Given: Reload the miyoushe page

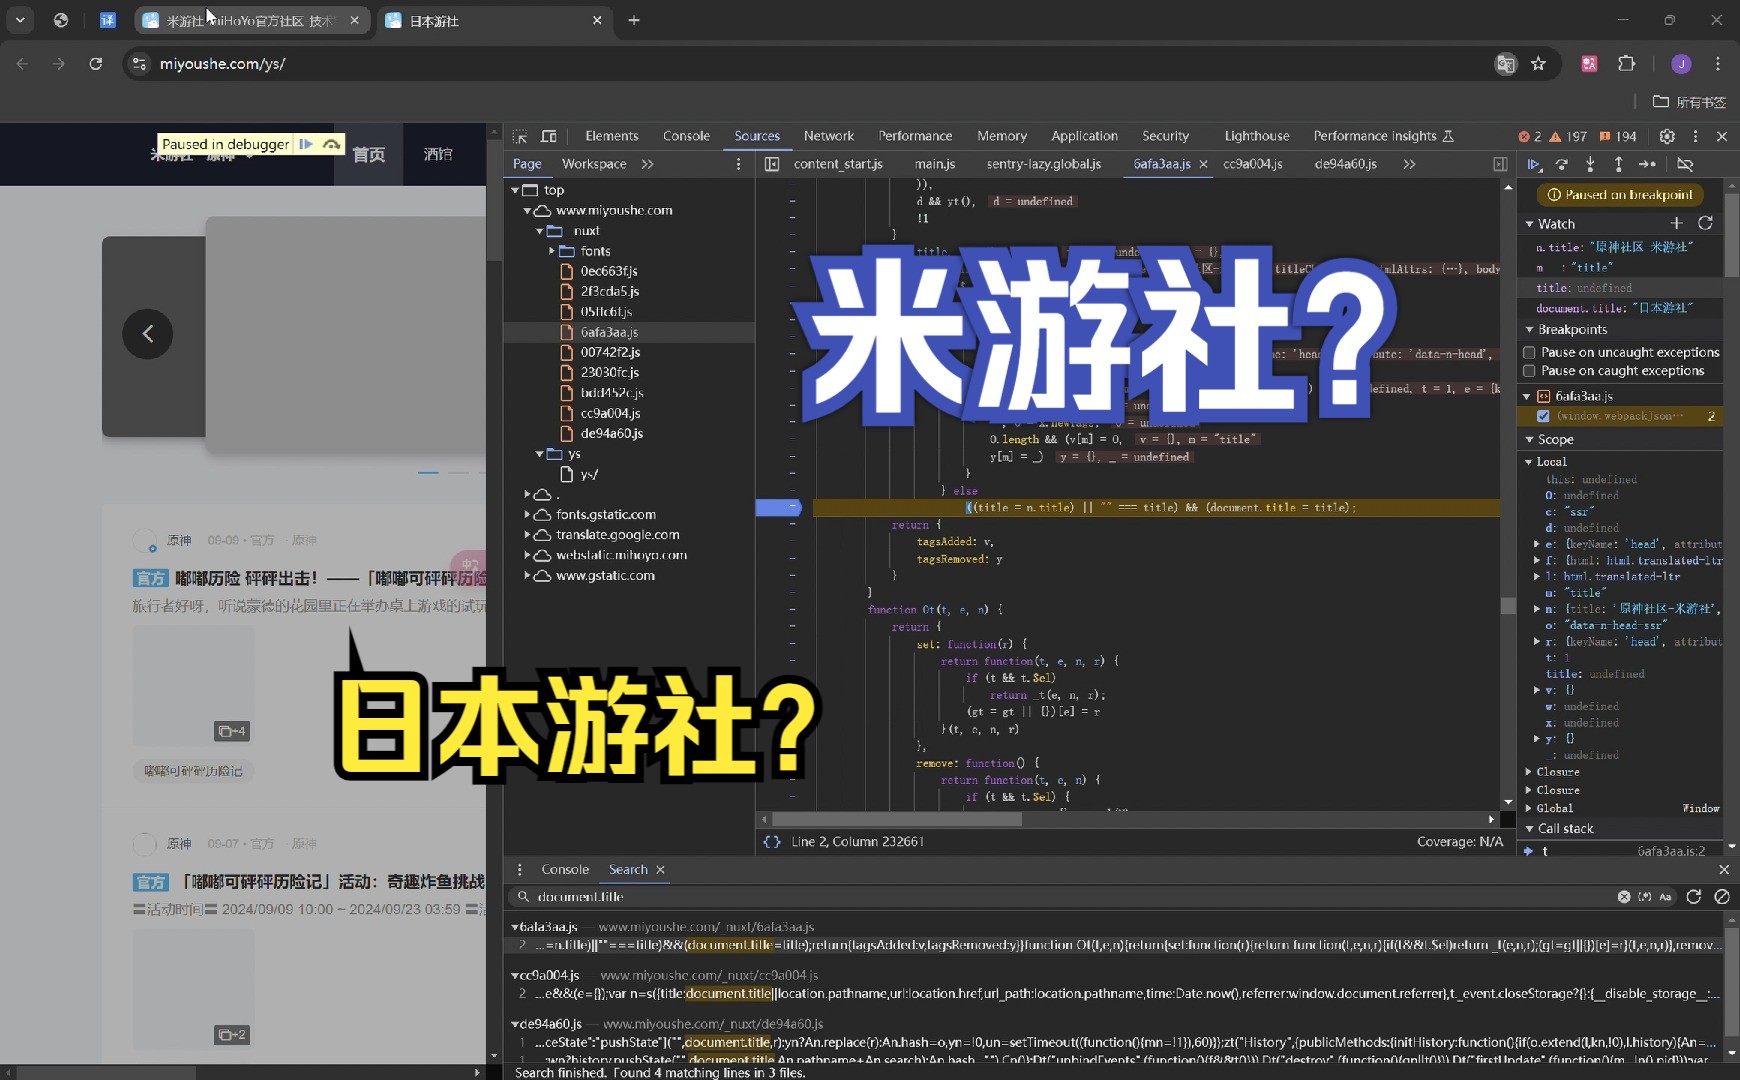Looking at the screenshot, I should [x=96, y=64].
